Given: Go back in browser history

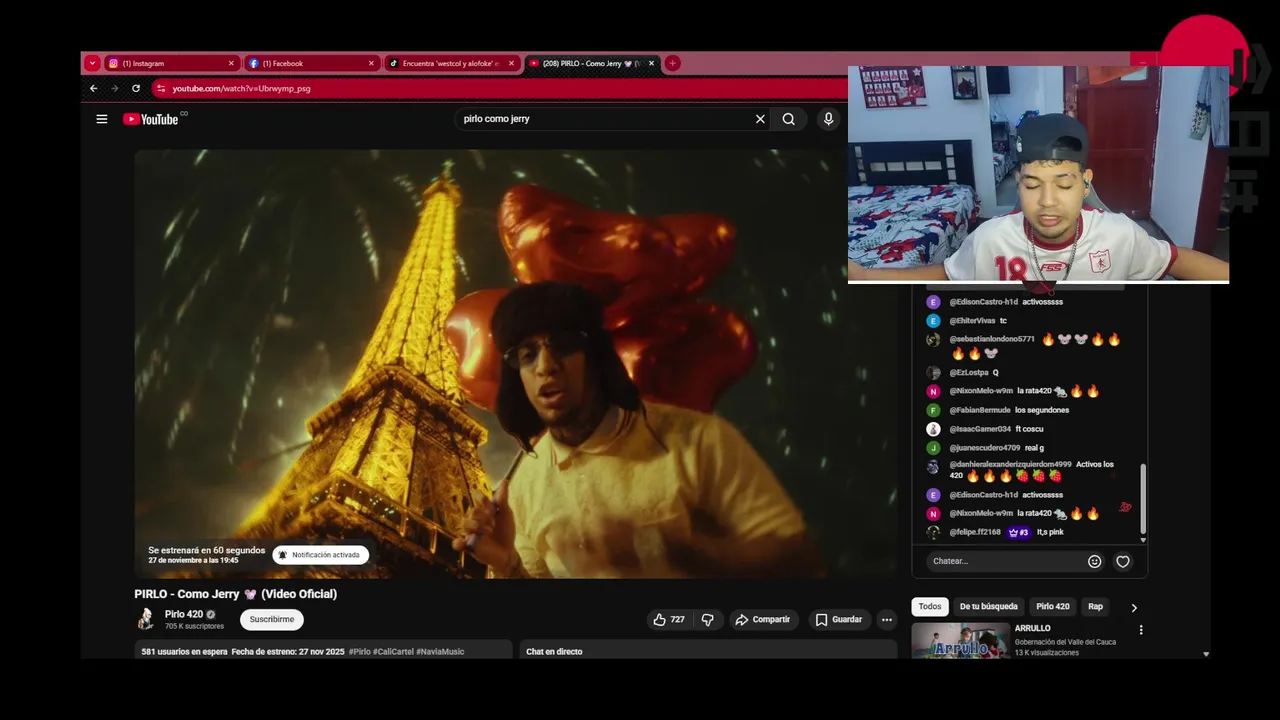Looking at the screenshot, I should [x=94, y=88].
